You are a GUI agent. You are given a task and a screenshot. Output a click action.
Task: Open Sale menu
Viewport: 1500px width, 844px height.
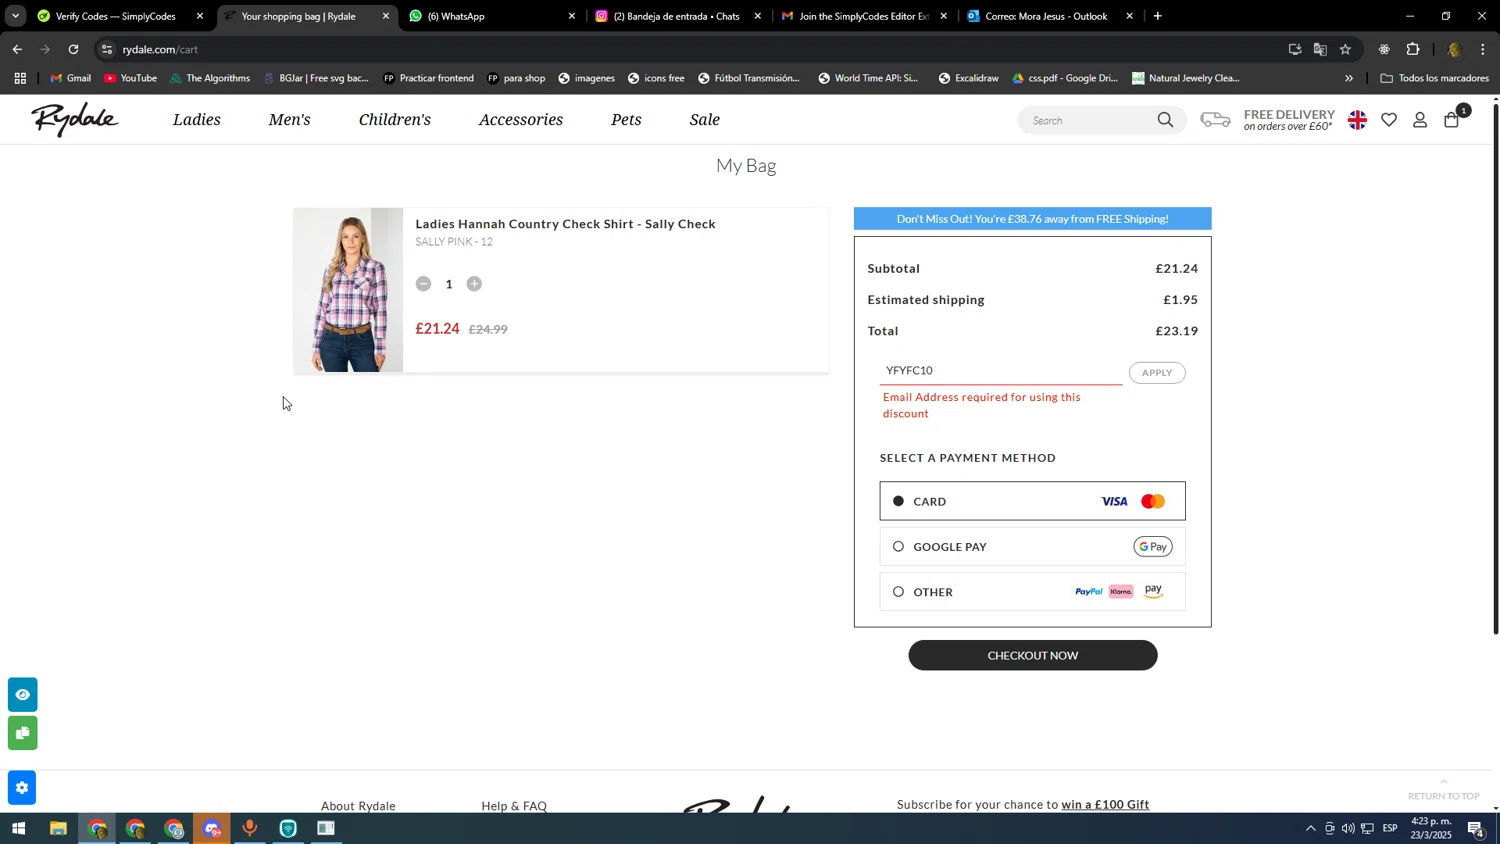tap(705, 120)
